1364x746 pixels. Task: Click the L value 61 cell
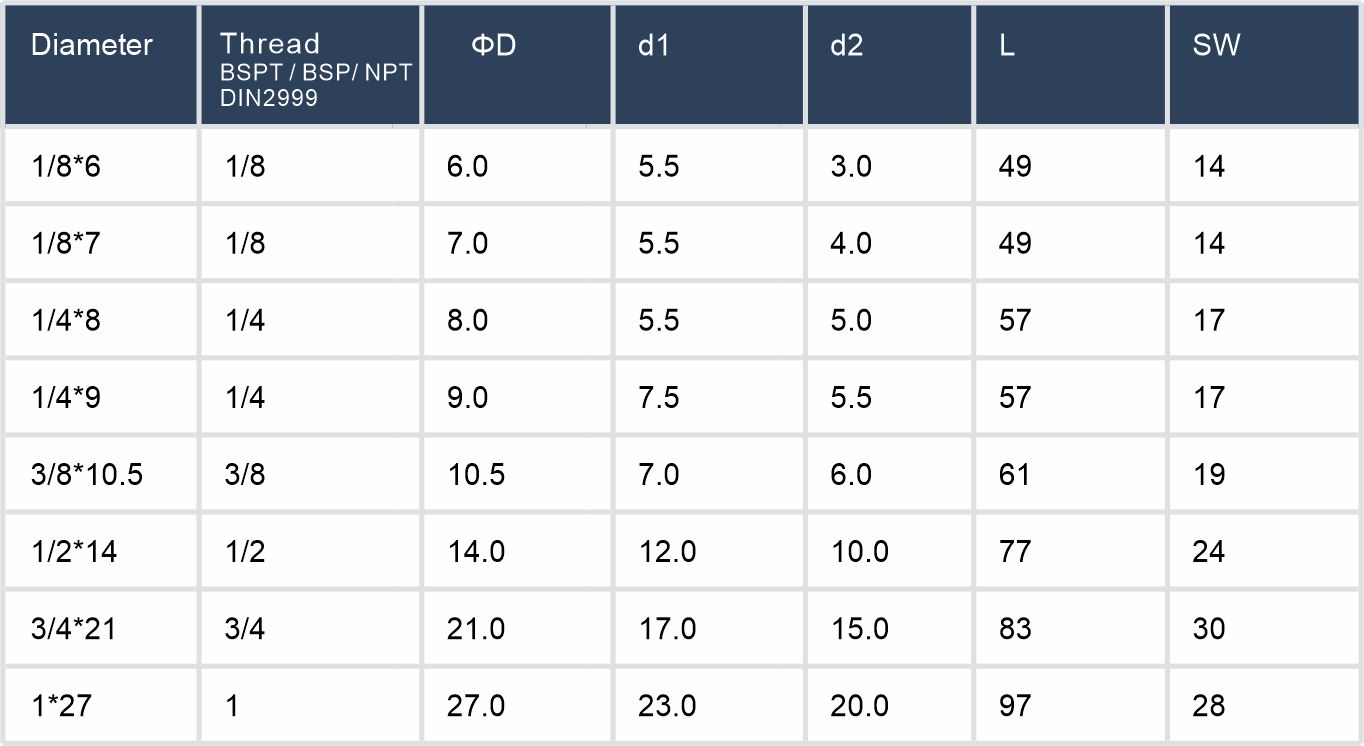click(1014, 474)
